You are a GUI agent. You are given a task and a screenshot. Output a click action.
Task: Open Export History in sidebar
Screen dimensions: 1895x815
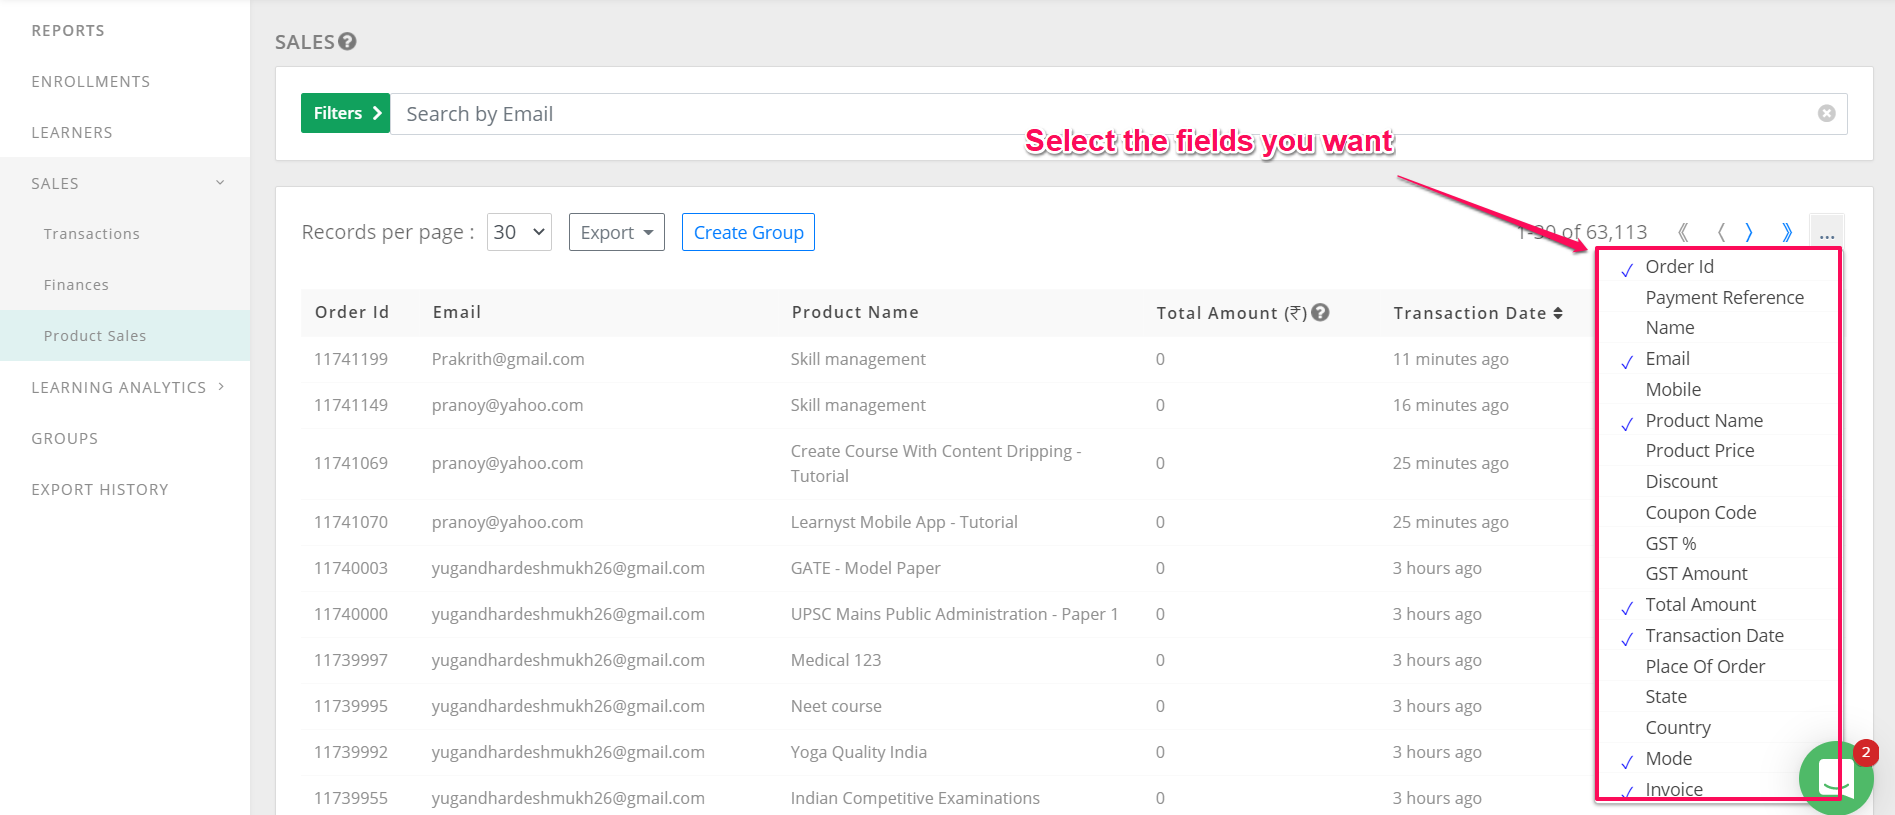click(x=100, y=489)
